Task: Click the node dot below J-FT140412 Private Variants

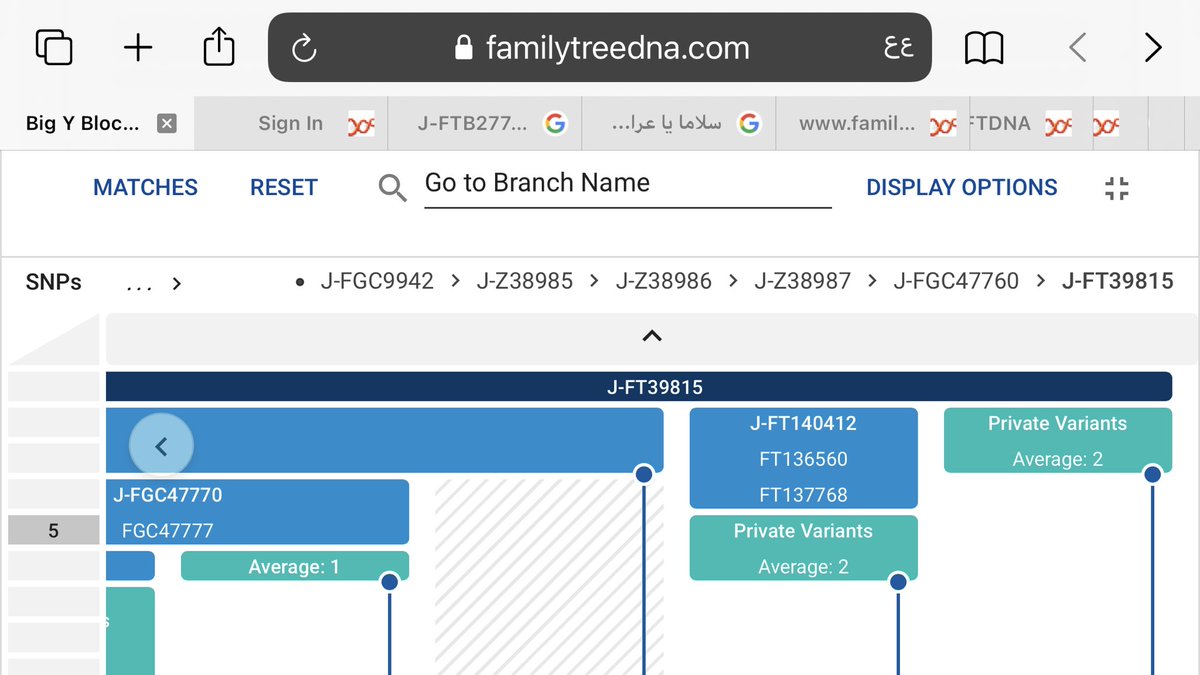Action: 898,582
